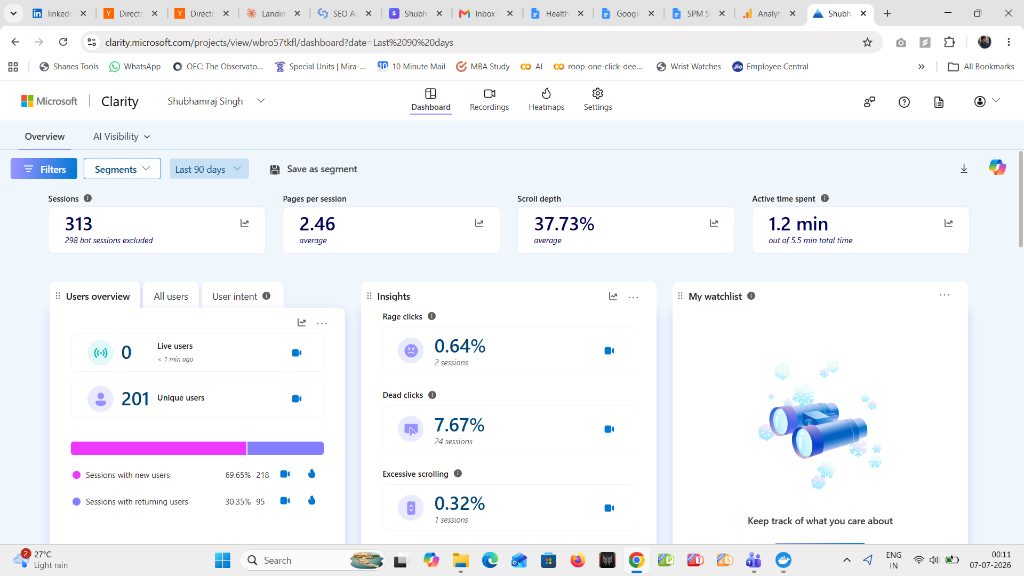Viewport: 1024px width, 576px height.
Task: Click Save as segment
Action: coord(313,169)
